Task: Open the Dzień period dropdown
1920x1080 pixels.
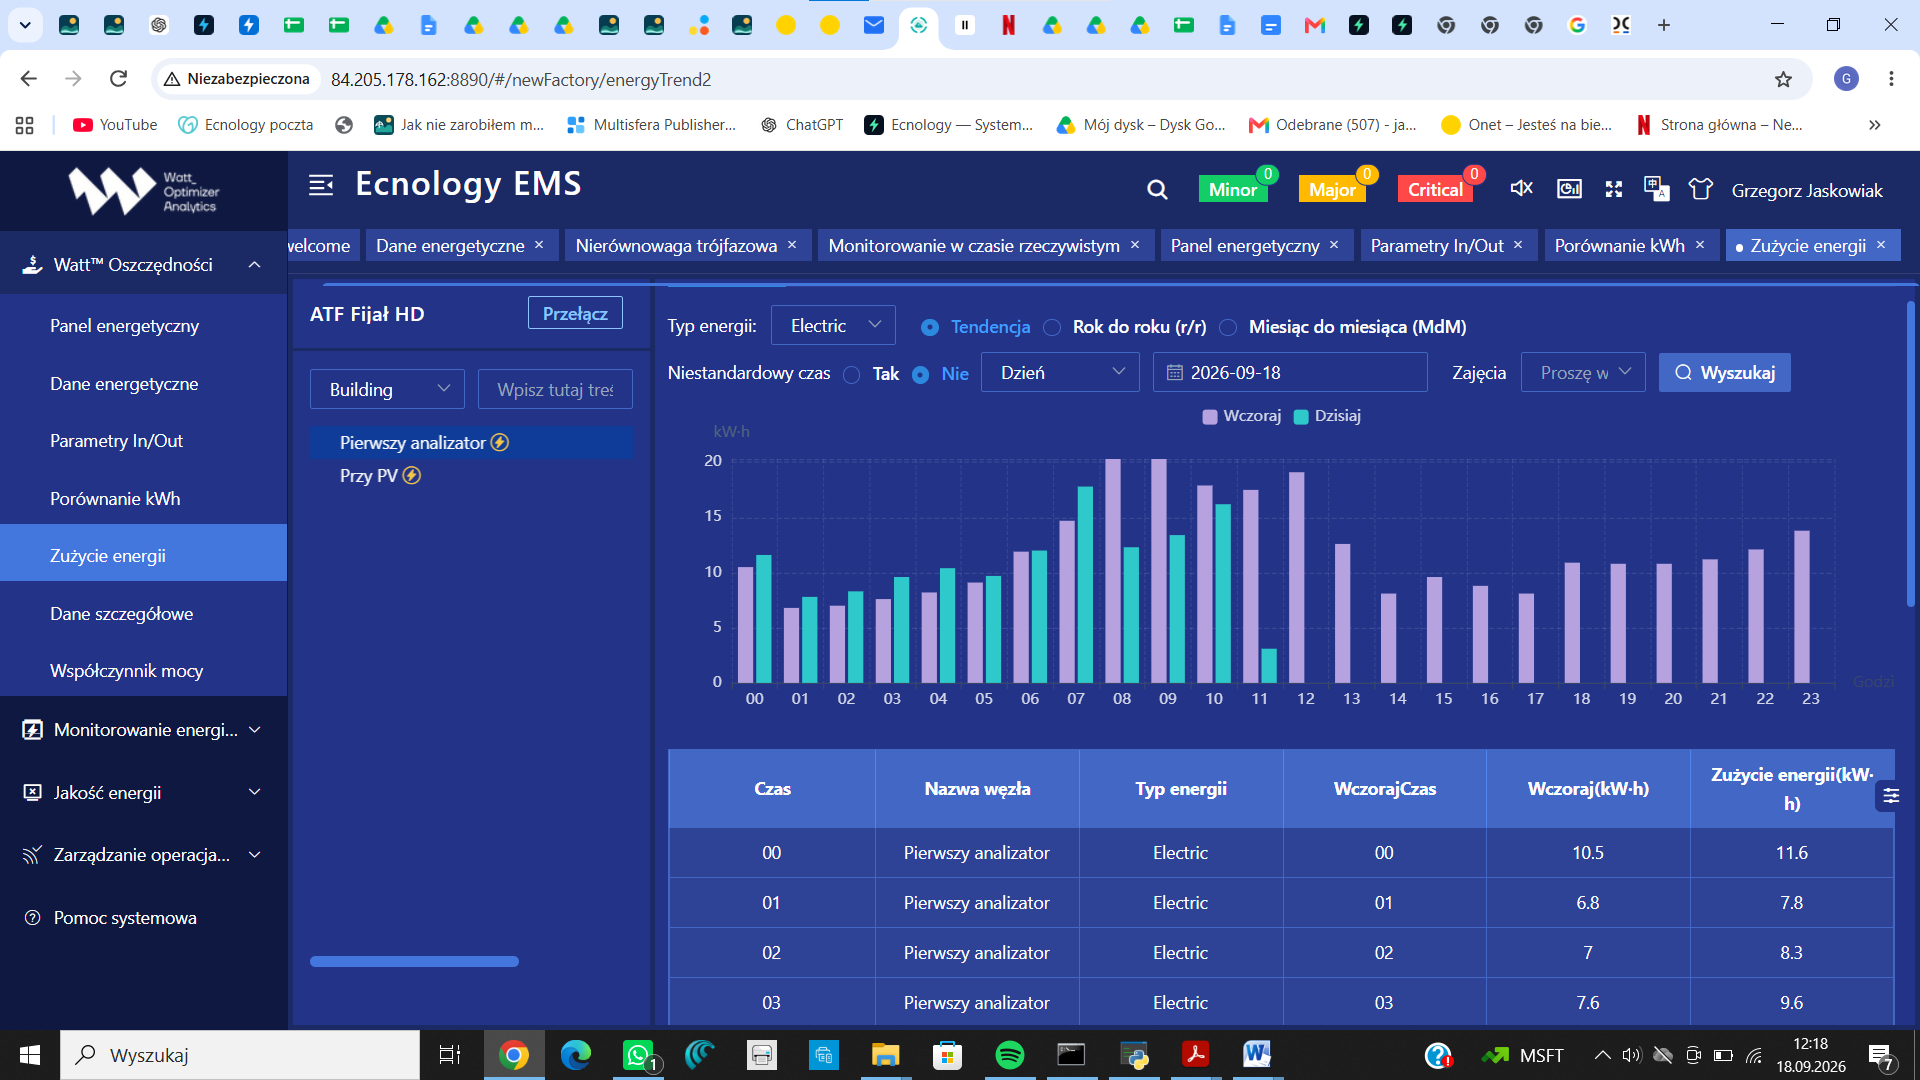Action: pos(1060,373)
